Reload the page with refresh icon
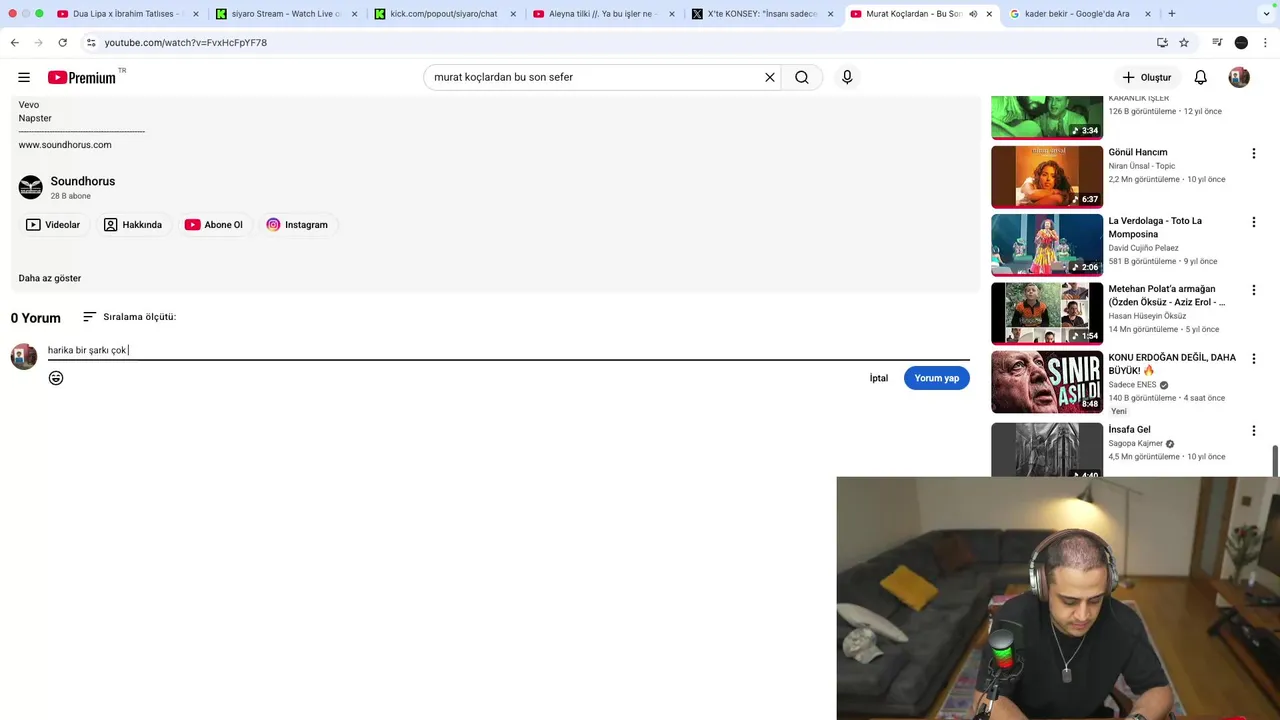Image resolution: width=1280 pixels, height=720 pixels. tap(62, 43)
